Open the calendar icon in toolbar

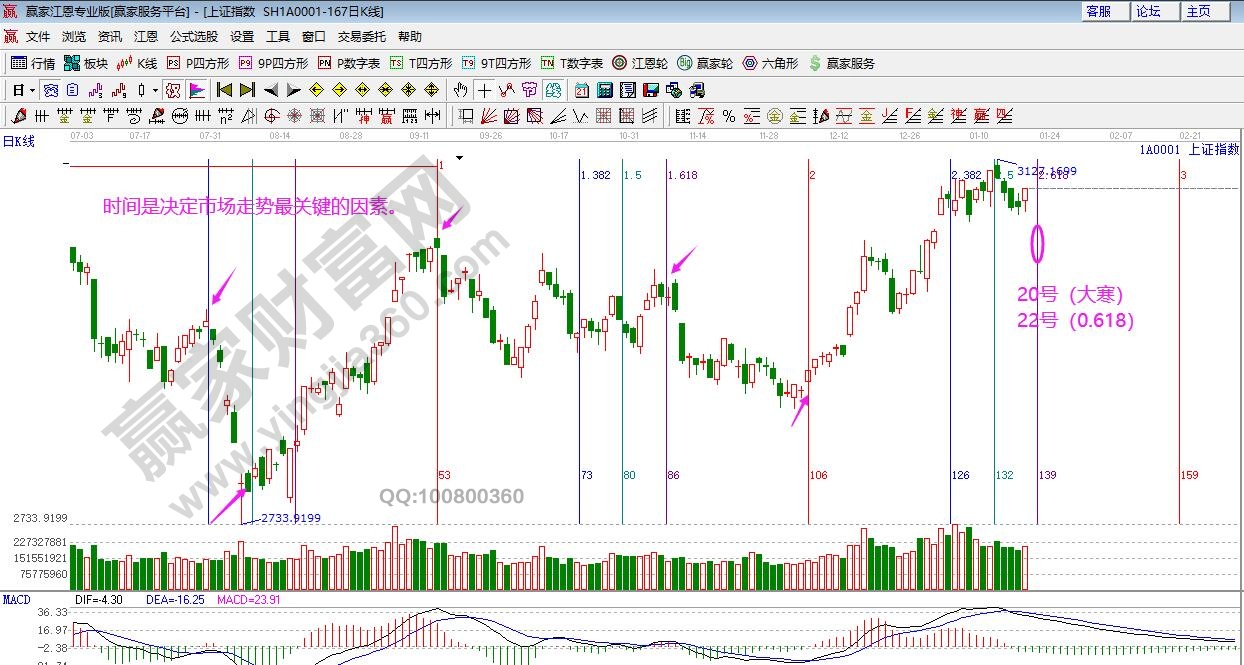point(581,90)
